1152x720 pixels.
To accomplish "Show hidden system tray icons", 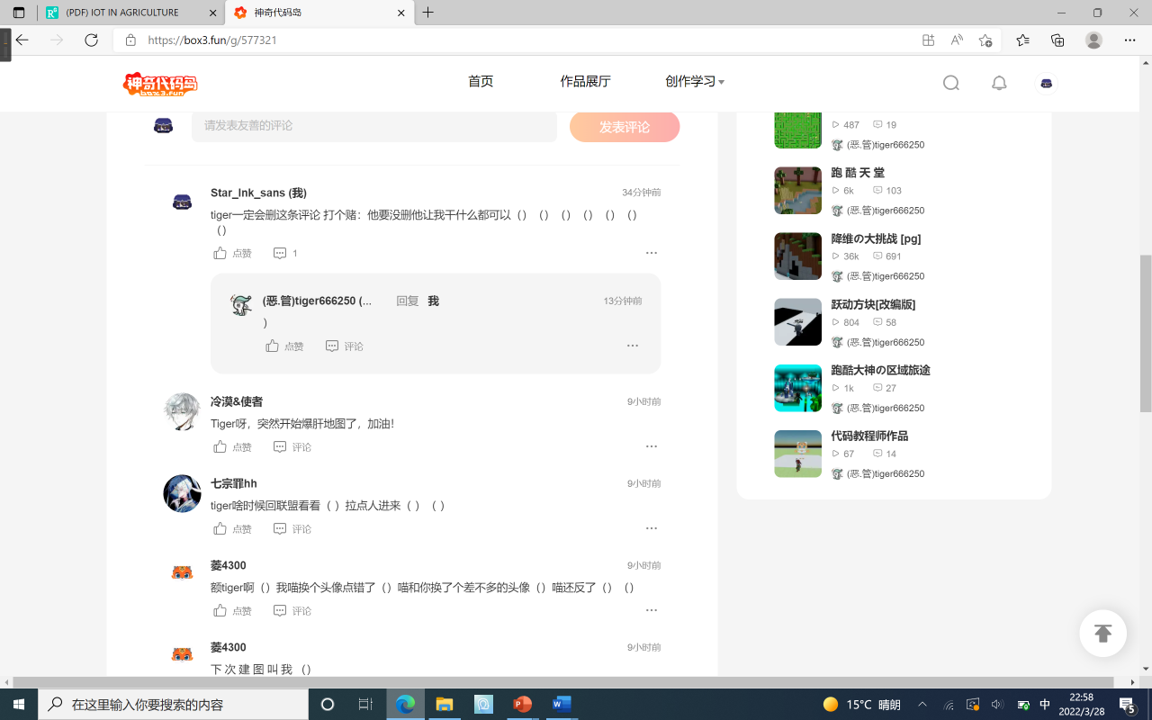I will [x=923, y=705].
